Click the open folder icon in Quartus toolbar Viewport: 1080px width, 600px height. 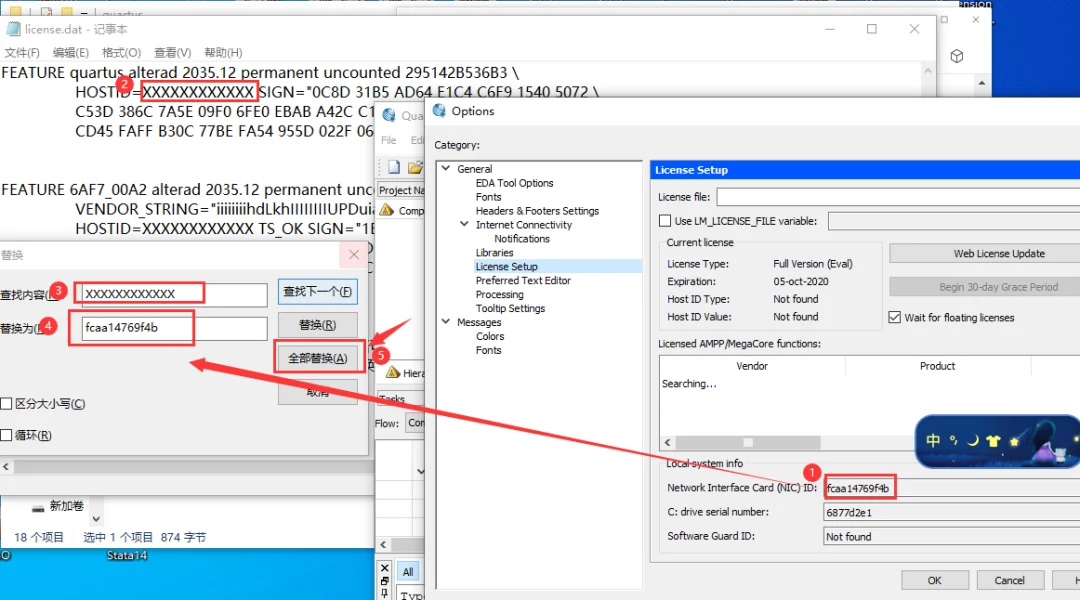415,167
